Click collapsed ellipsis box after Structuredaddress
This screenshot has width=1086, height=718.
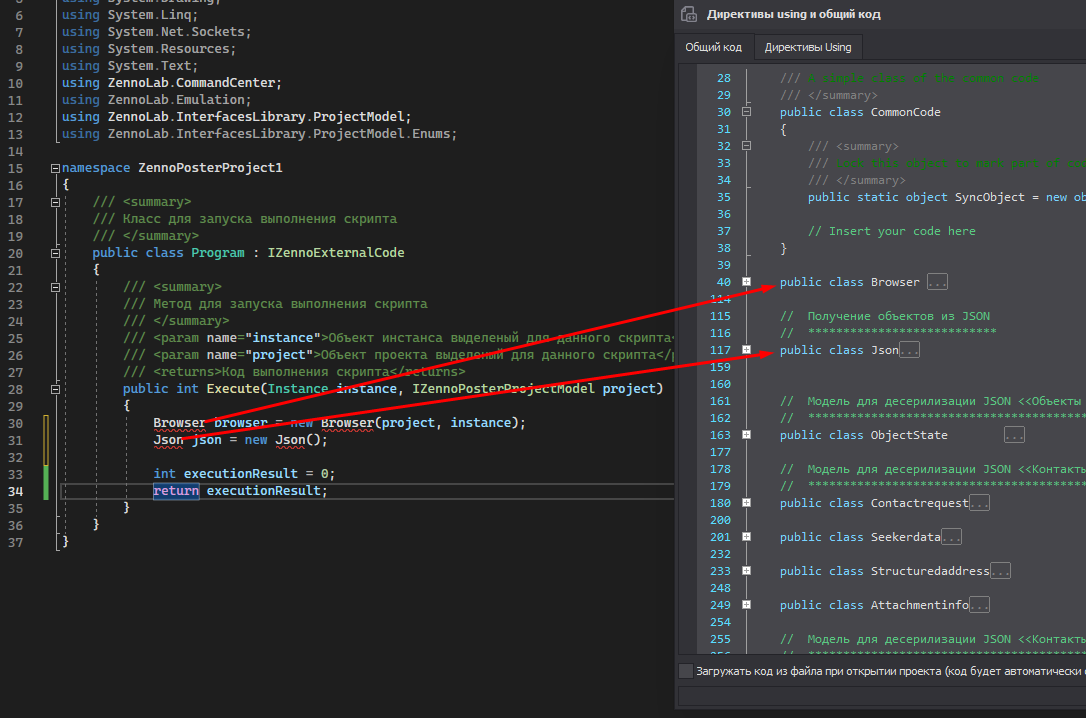1000,571
